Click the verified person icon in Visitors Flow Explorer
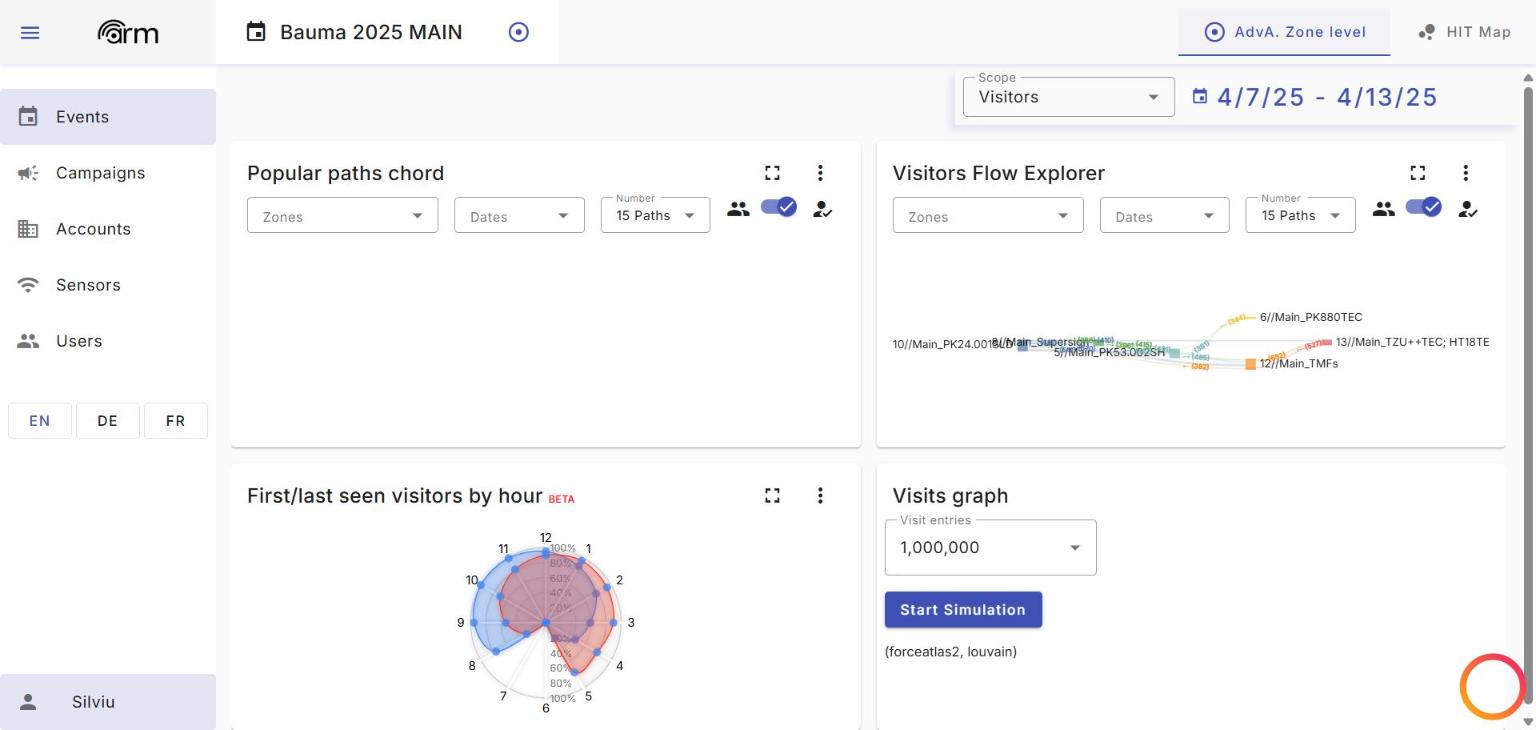The height and width of the screenshot is (730, 1536). click(x=1468, y=209)
